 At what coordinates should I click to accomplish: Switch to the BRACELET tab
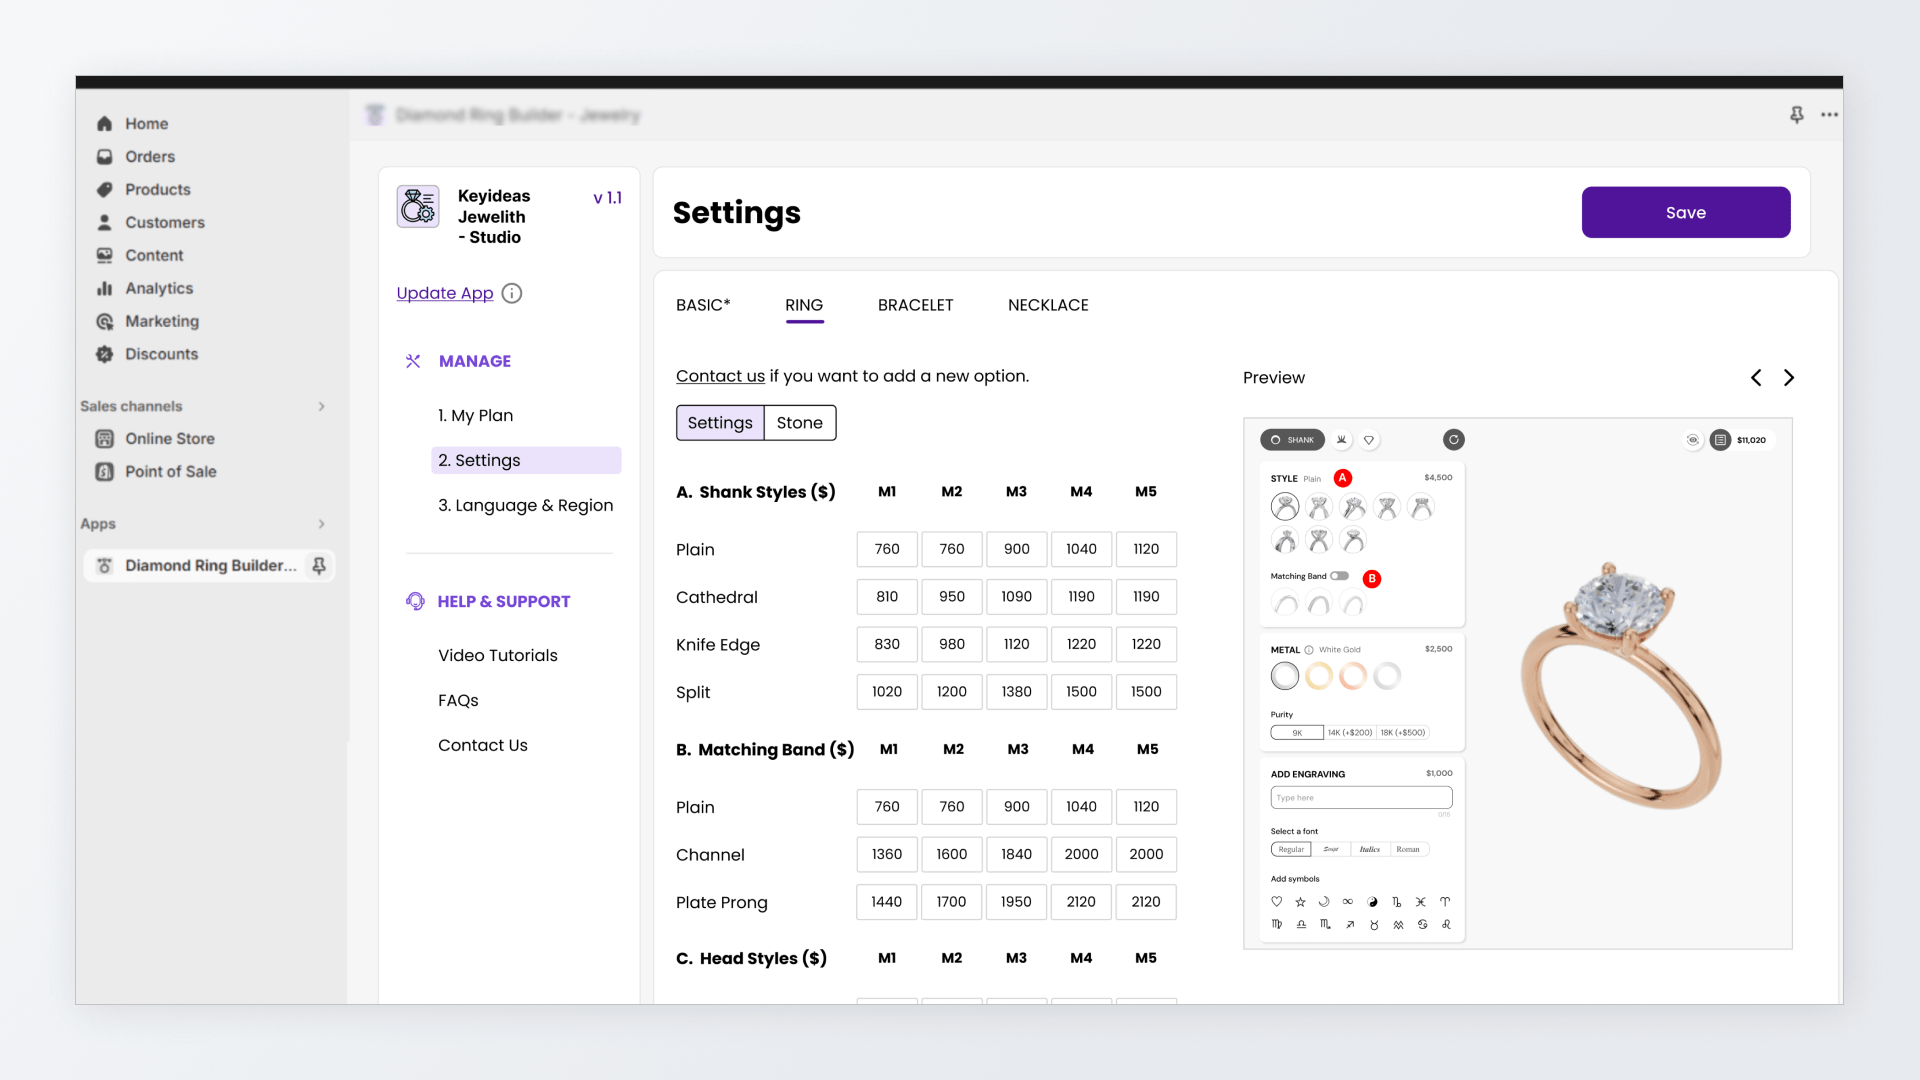pyautogui.click(x=915, y=305)
